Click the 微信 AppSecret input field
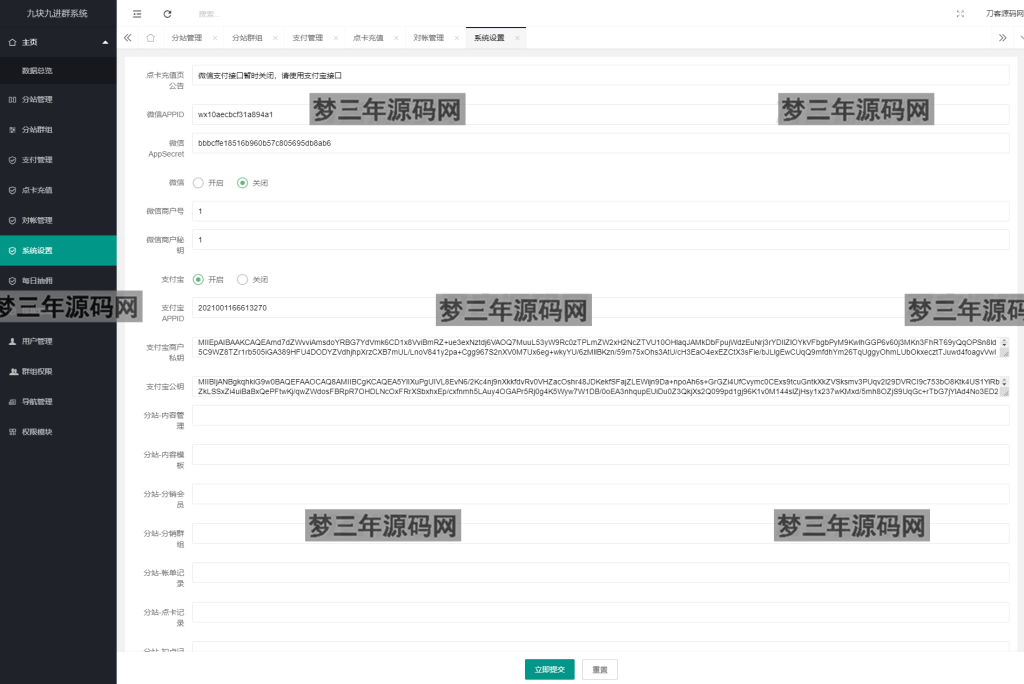This screenshot has width=1024, height=684. tap(601, 143)
